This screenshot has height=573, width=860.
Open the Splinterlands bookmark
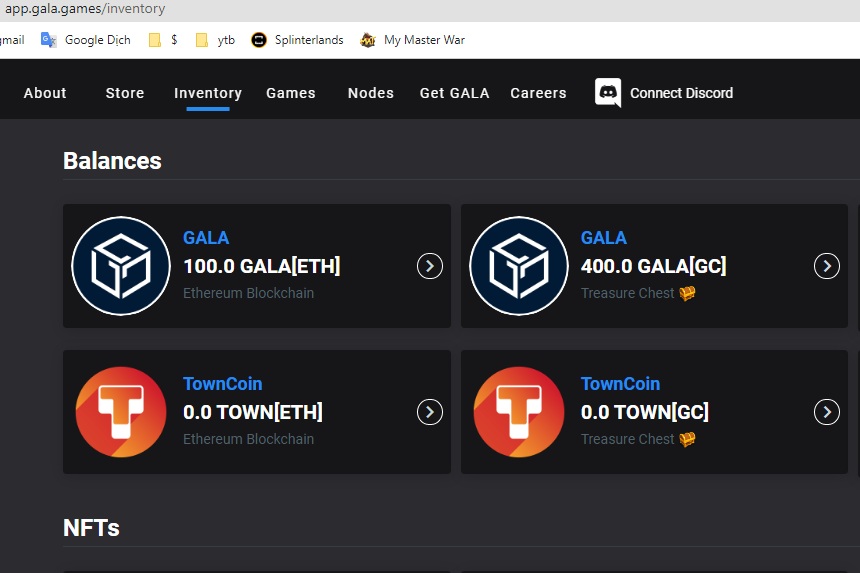point(297,40)
